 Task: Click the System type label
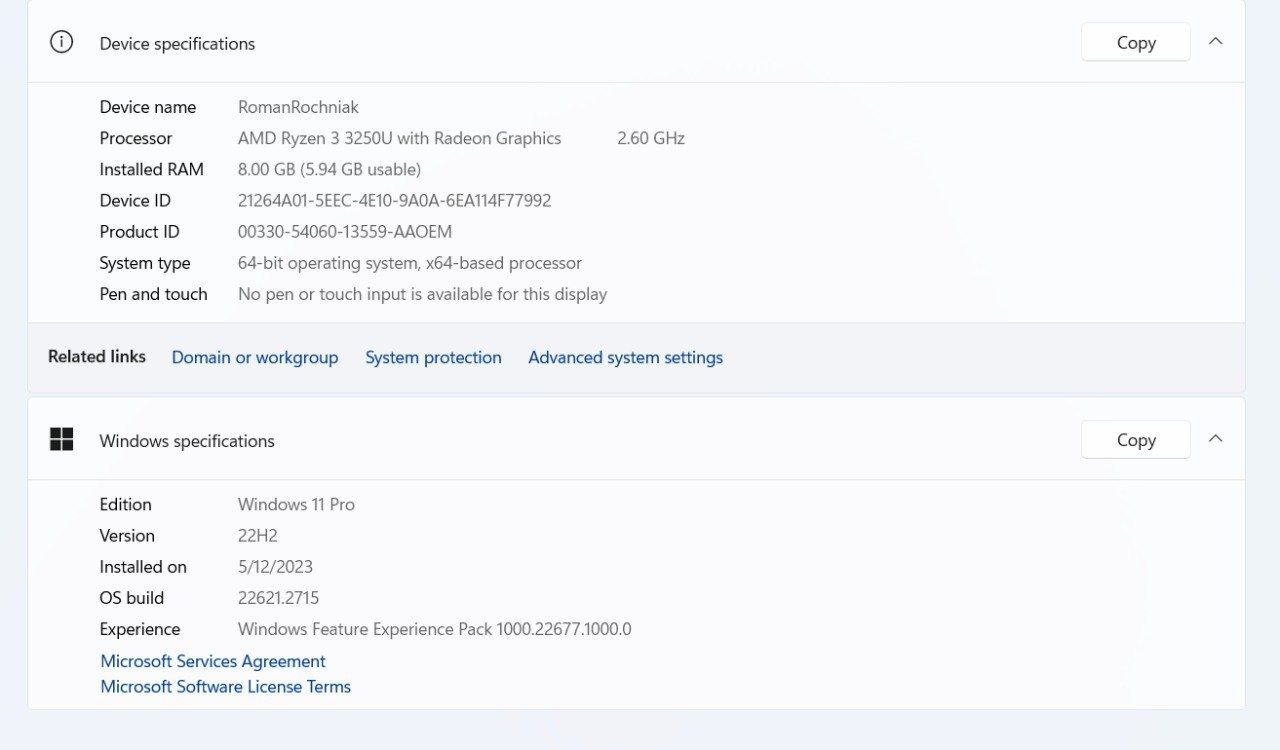coord(145,263)
